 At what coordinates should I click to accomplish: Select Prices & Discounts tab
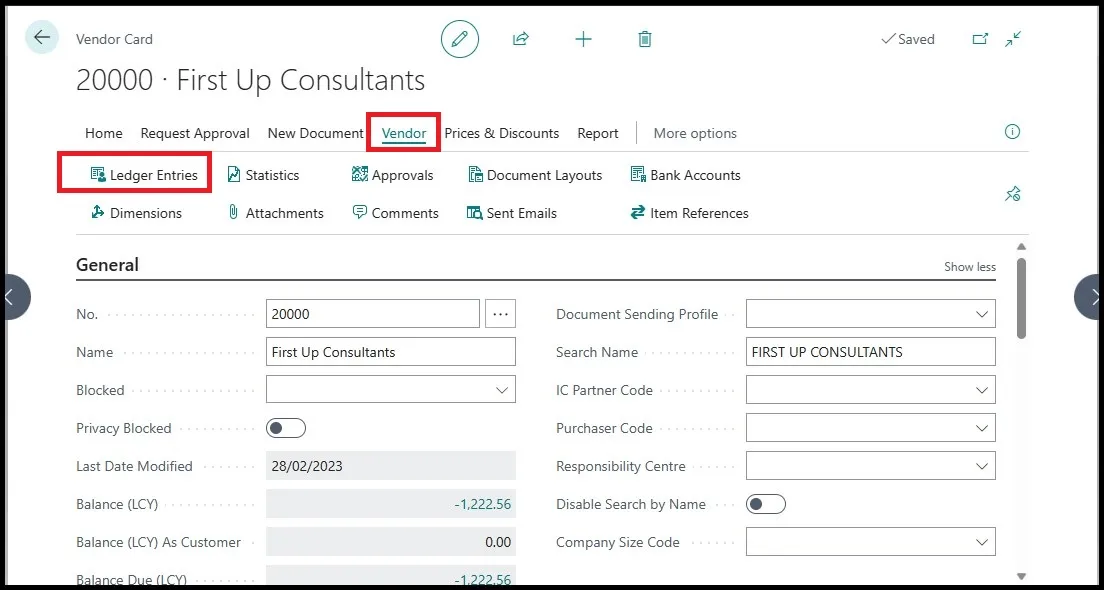[502, 133]
